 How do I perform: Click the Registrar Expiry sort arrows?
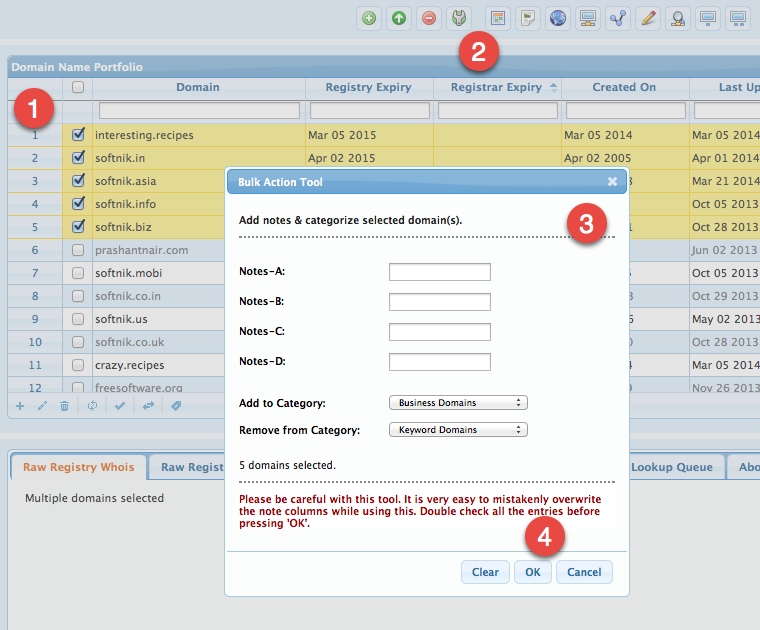click(x=554, y=88)
